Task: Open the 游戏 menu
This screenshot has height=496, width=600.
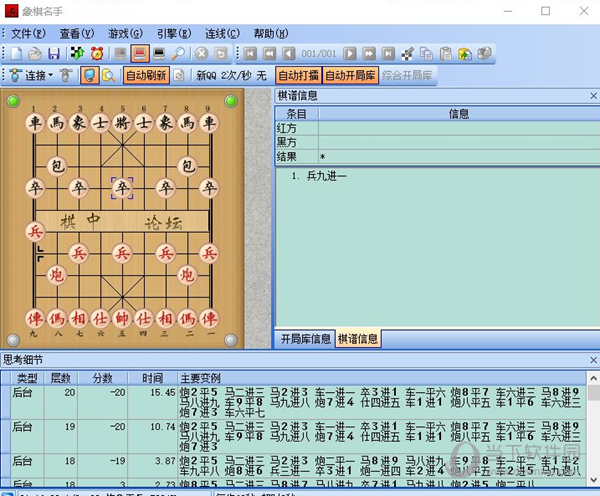Action: 126,33
